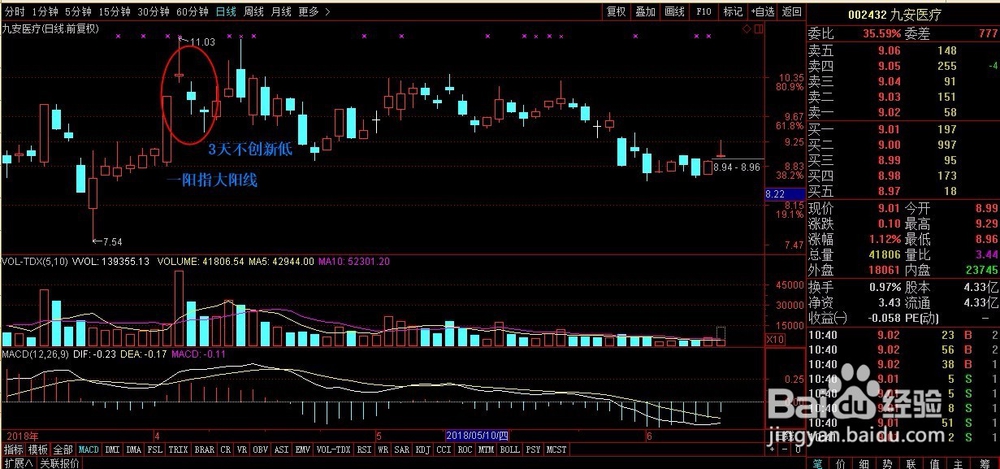Image resolution: width=1000 pixels, height=469 pixels.
Task: Select the SAR indicator
Action: click(402, 450)
